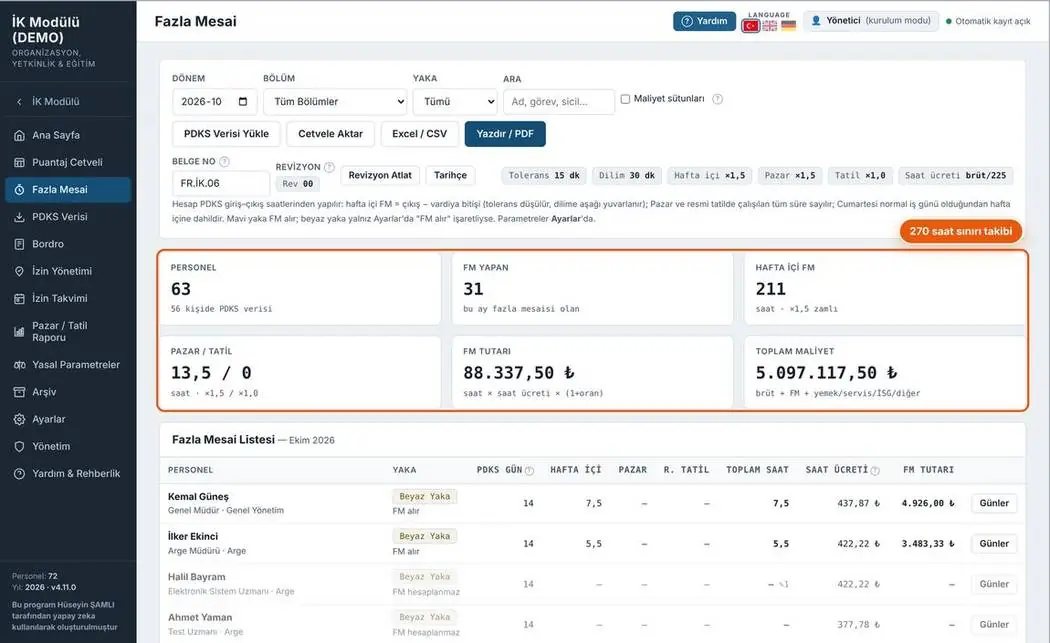The image size is (1050, 643).
Task: Click the info icon next to Belge No
Action: pyautogui.click(x=224, y=161)
